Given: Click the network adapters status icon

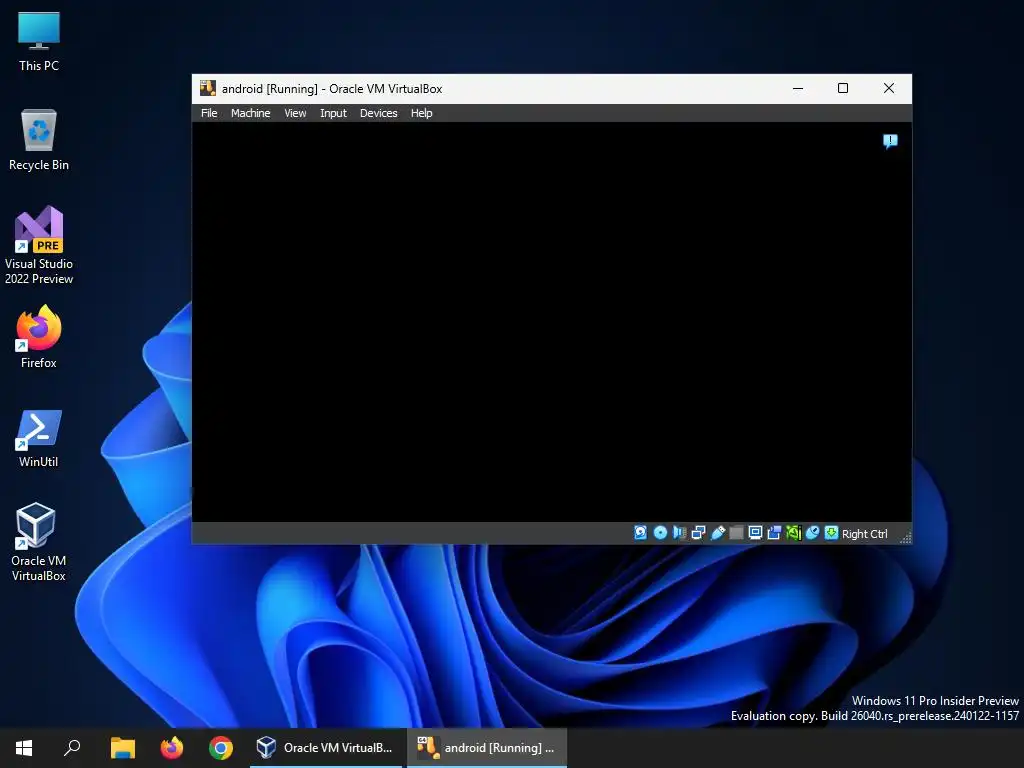Looking at the screenshot, I should coord(698,533).
